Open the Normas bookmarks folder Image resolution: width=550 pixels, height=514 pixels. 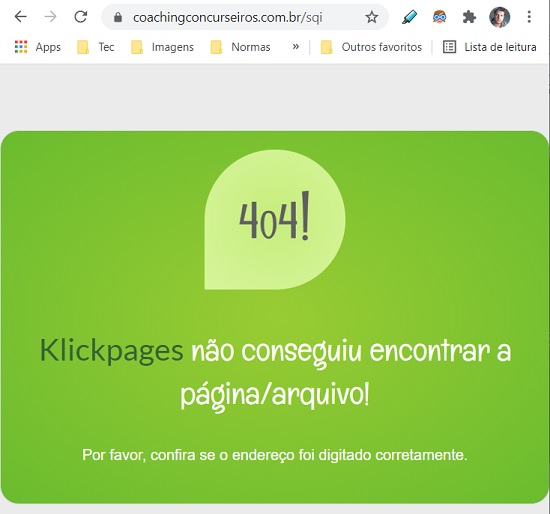coord(241,47)
